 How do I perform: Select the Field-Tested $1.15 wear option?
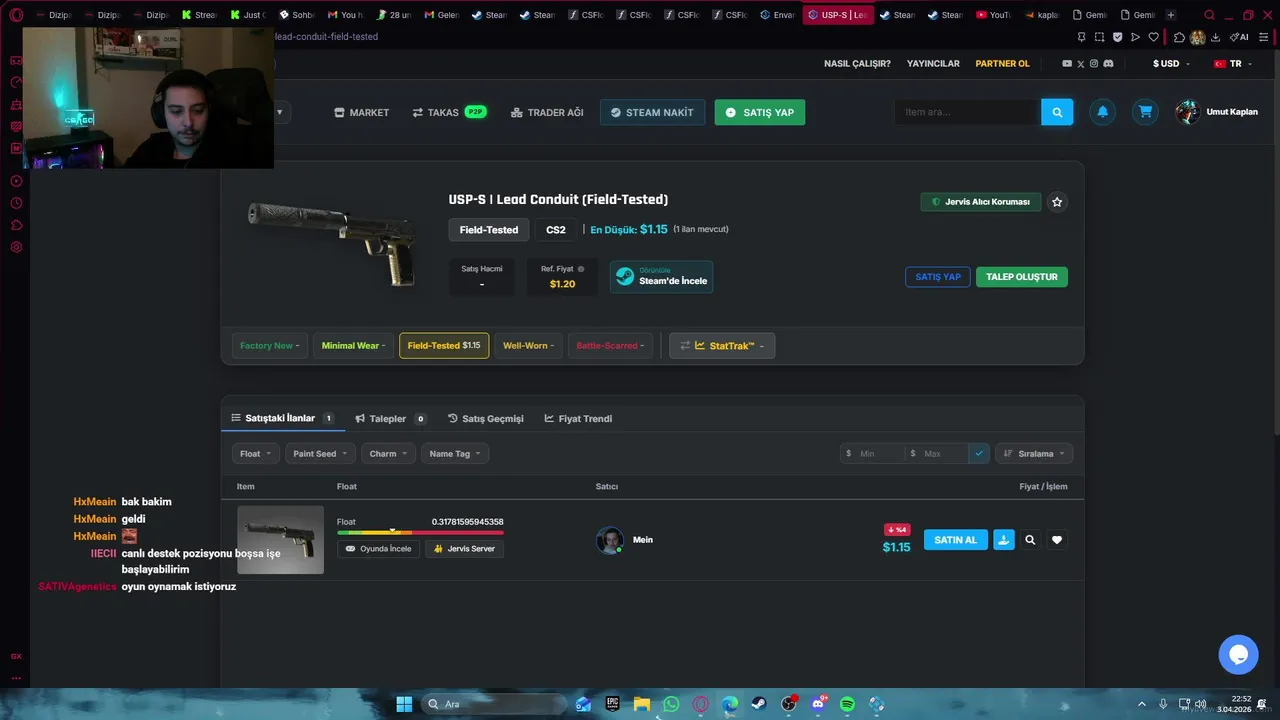[444, 346]
